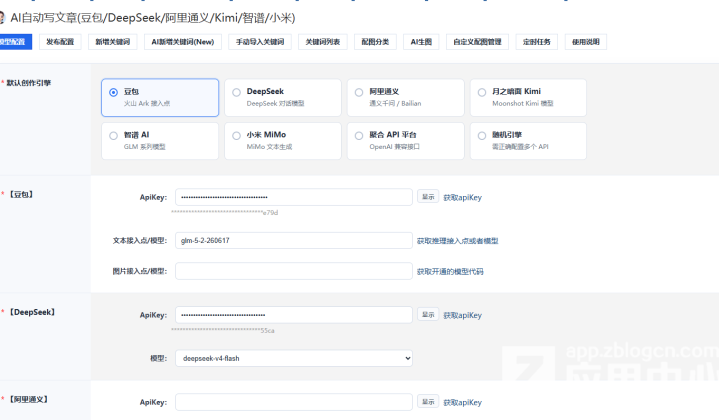The width and height of the screenshot is (719, 420).
Task: Show the 豆包 ApiKey with 显示 button
Action: coord(428,197)
